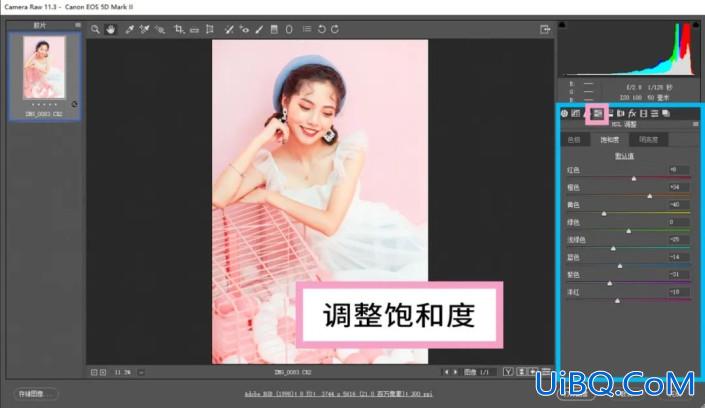
Task: Select the Red Eye Removal tool
Action: (244, 30)
